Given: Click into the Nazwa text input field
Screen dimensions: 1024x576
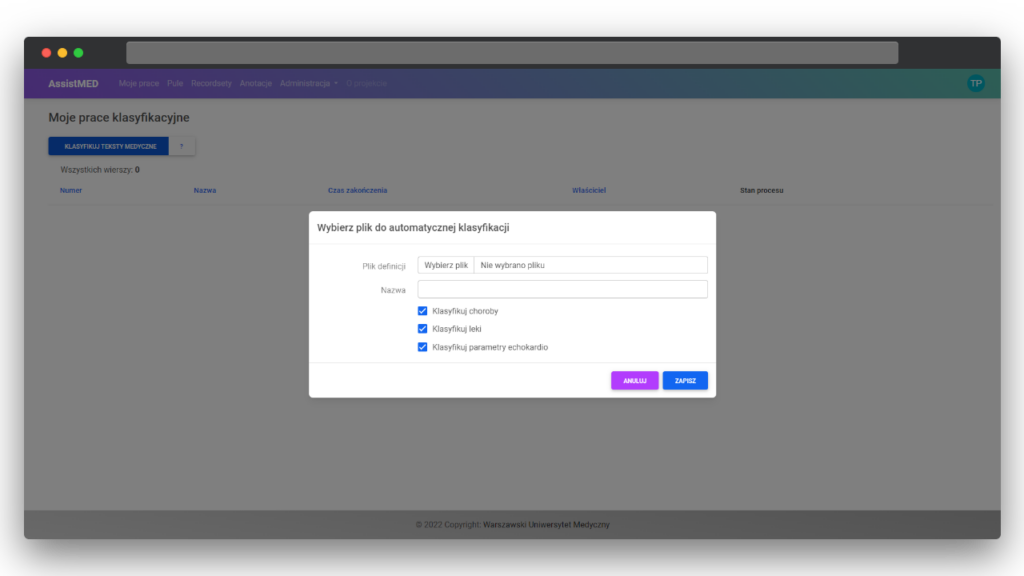Looking at the screenshot, I should pos(562,289).
